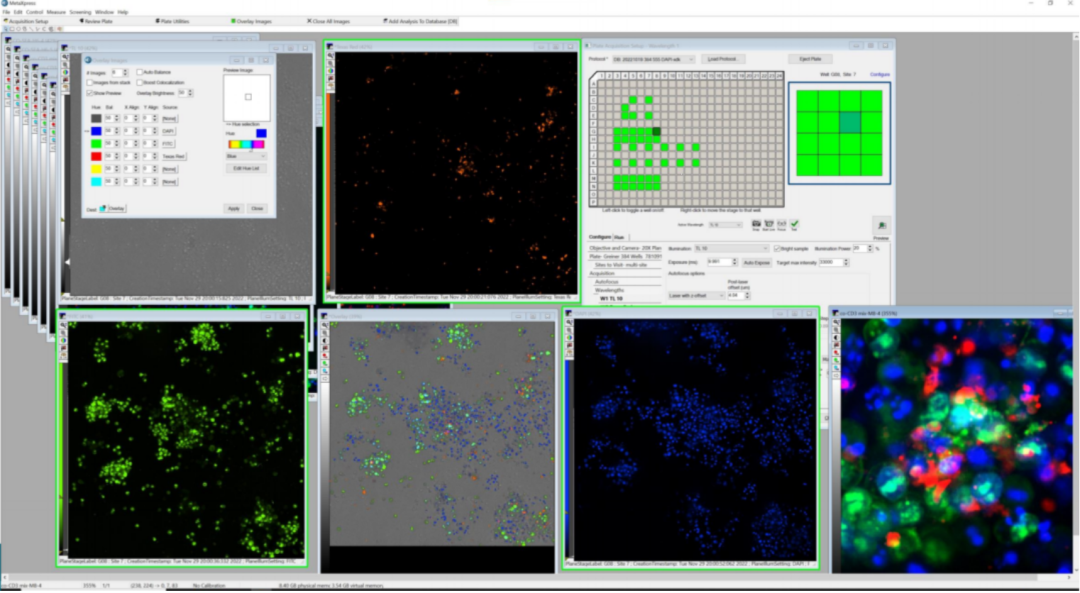Enable the Auto Balance checkbox
Viewport: 1080px width, 593px height.
[x=140, y=73]
